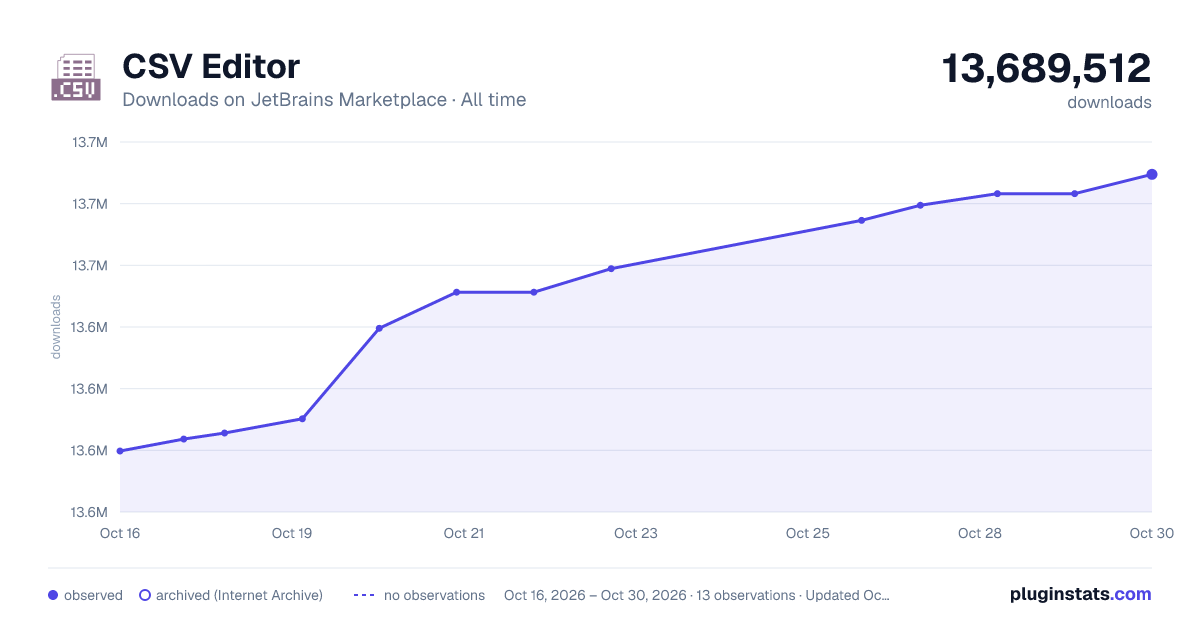Click the 13,689,512 download count
Screen dimensions: 1200x630
[1047, 69]
